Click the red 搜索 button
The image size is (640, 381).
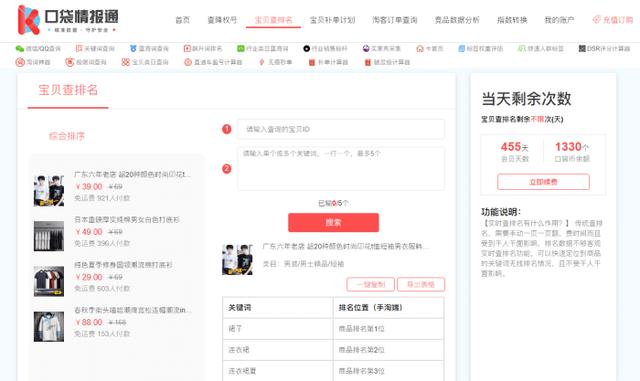(333, 223)
